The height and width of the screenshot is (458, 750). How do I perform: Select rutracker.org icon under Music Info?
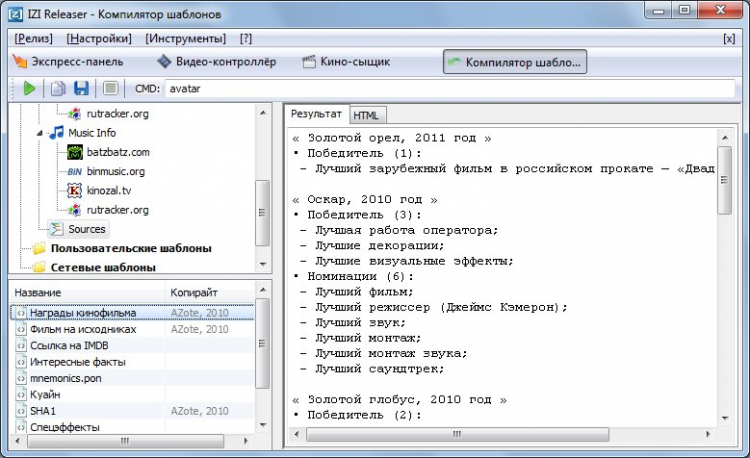[74, 210]
